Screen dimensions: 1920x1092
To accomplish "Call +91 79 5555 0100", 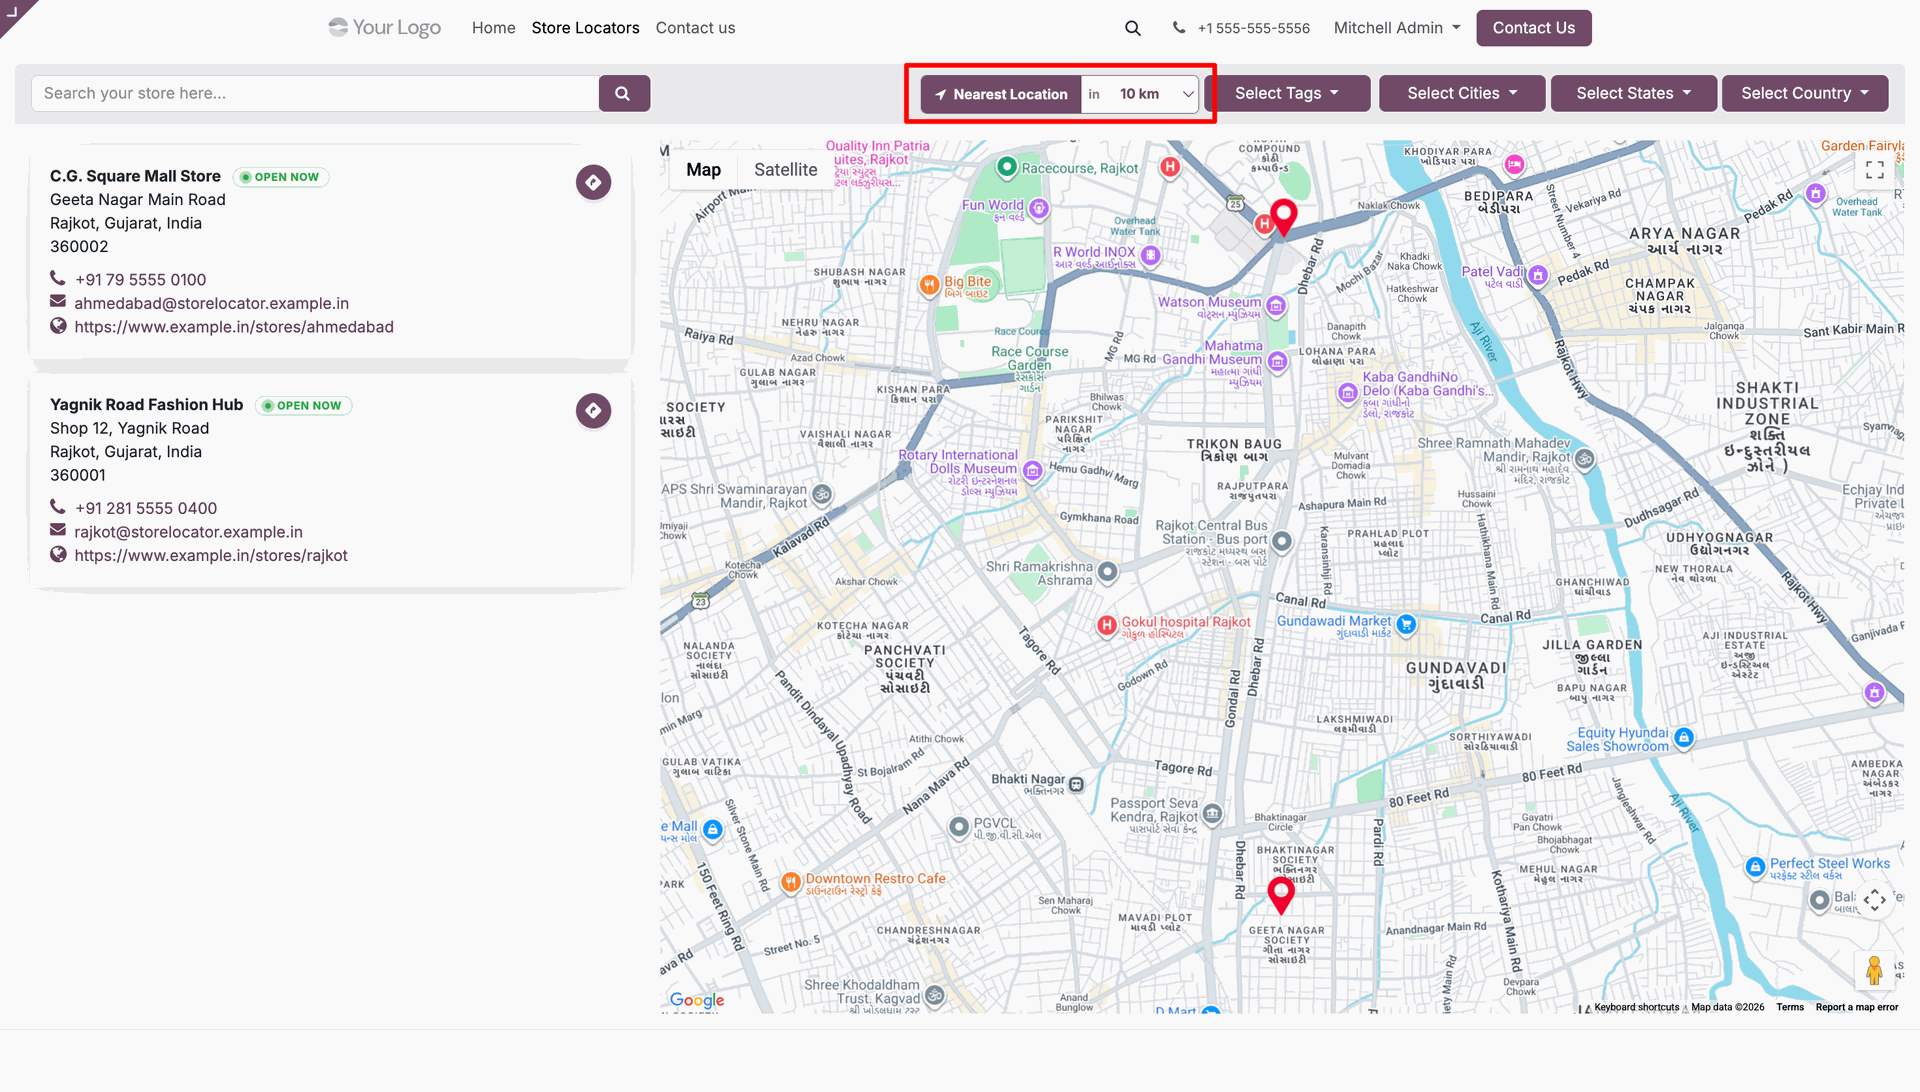I will (x=140, y=280).
